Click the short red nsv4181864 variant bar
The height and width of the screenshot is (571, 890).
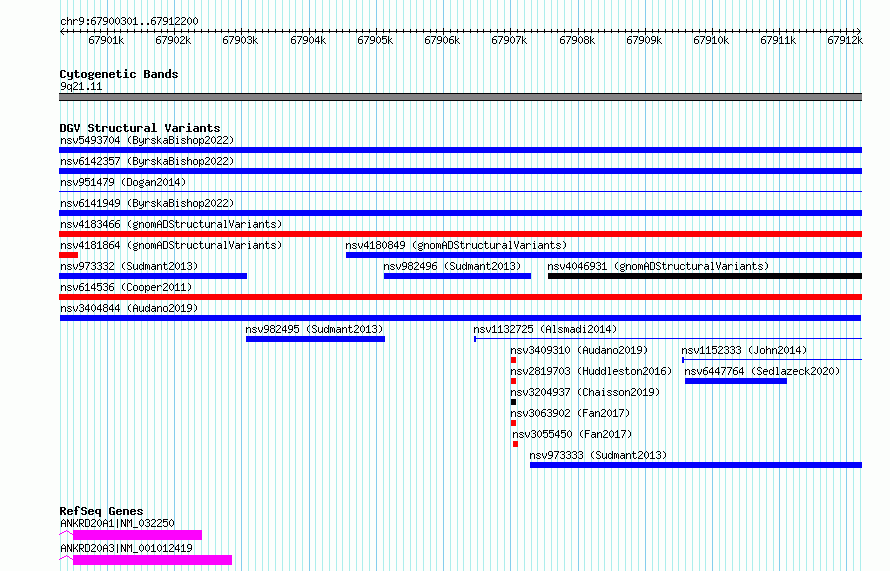pos(69,255)
